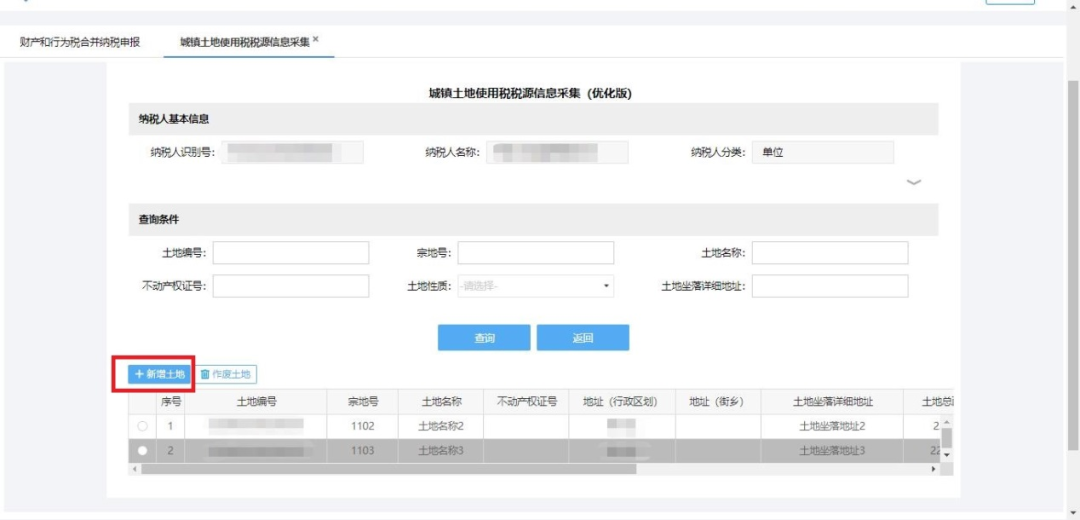The height and width of the screenshot is (520, 1080).
Task: Click the 地址（行政区划） column header
Action: click(622, 402)
